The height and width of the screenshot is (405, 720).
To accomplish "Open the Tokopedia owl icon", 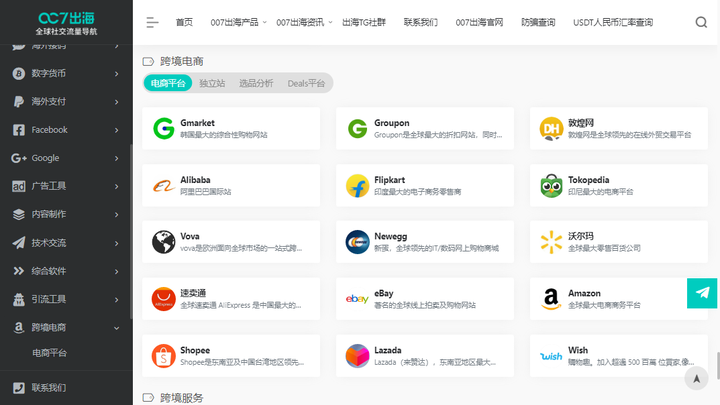I will (x=551, y=186).
